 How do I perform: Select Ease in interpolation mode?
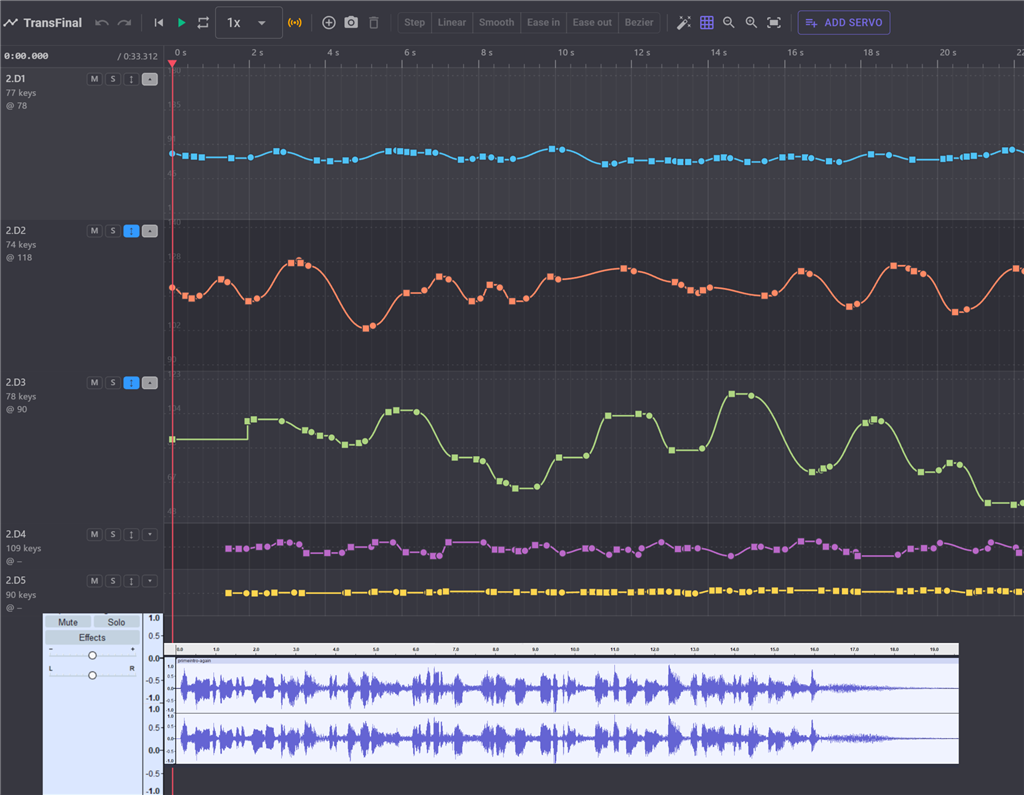543,22
